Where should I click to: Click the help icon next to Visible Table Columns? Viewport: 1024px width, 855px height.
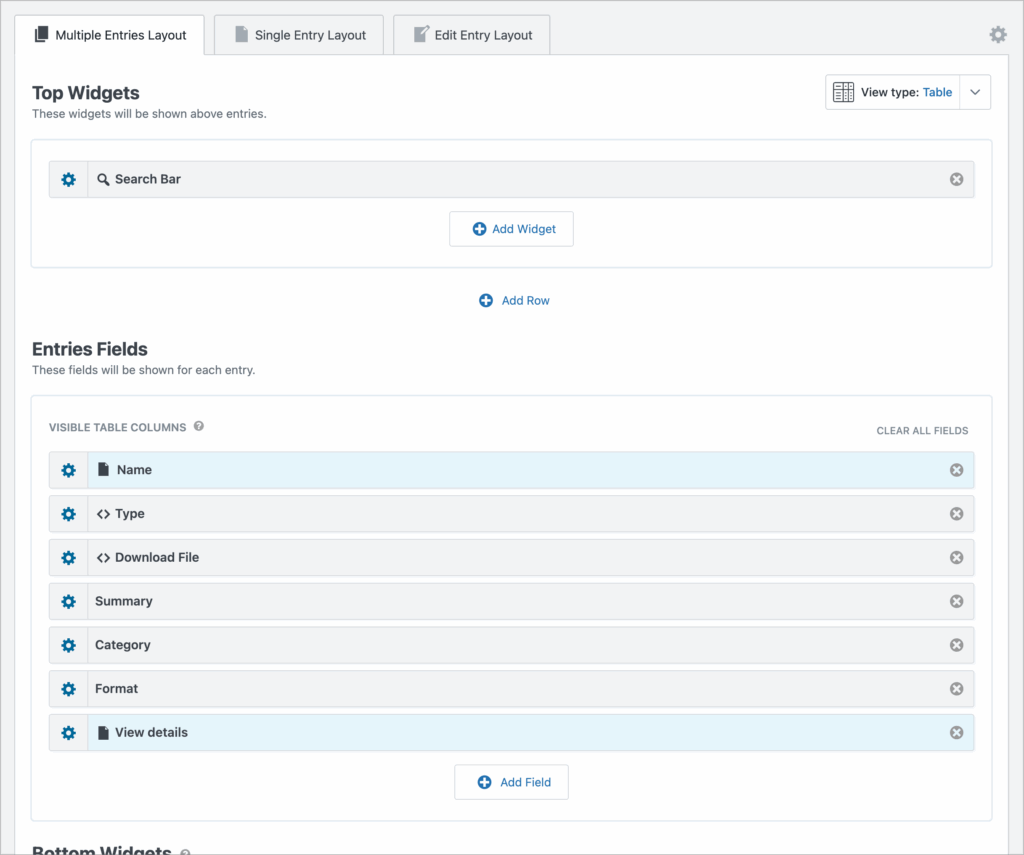[x=198, y=426]
